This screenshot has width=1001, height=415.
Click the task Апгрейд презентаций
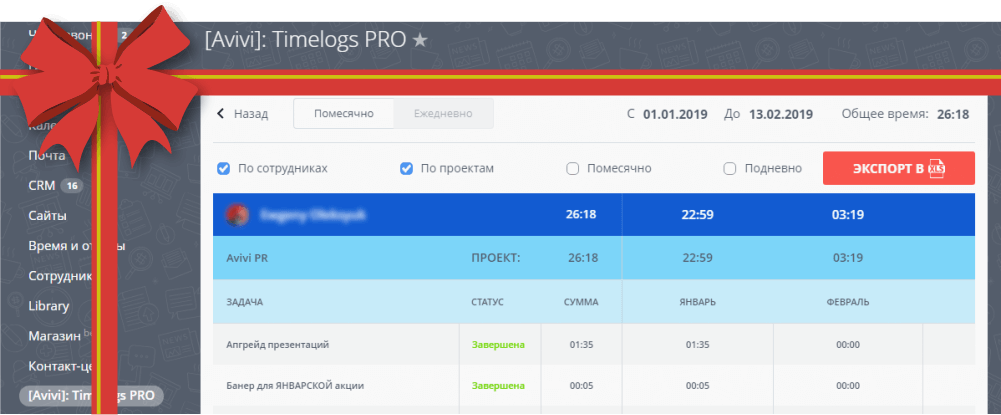(x=278, y=345)
